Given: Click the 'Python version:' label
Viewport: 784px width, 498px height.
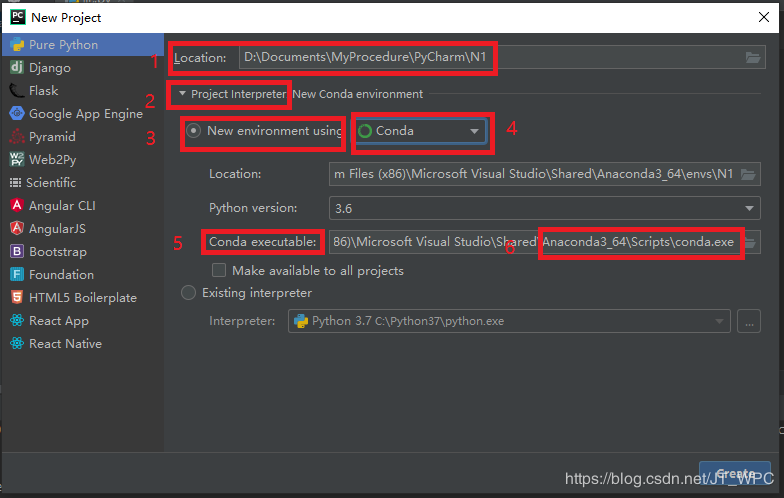Looking at the screenshot, I should (253, 208).
